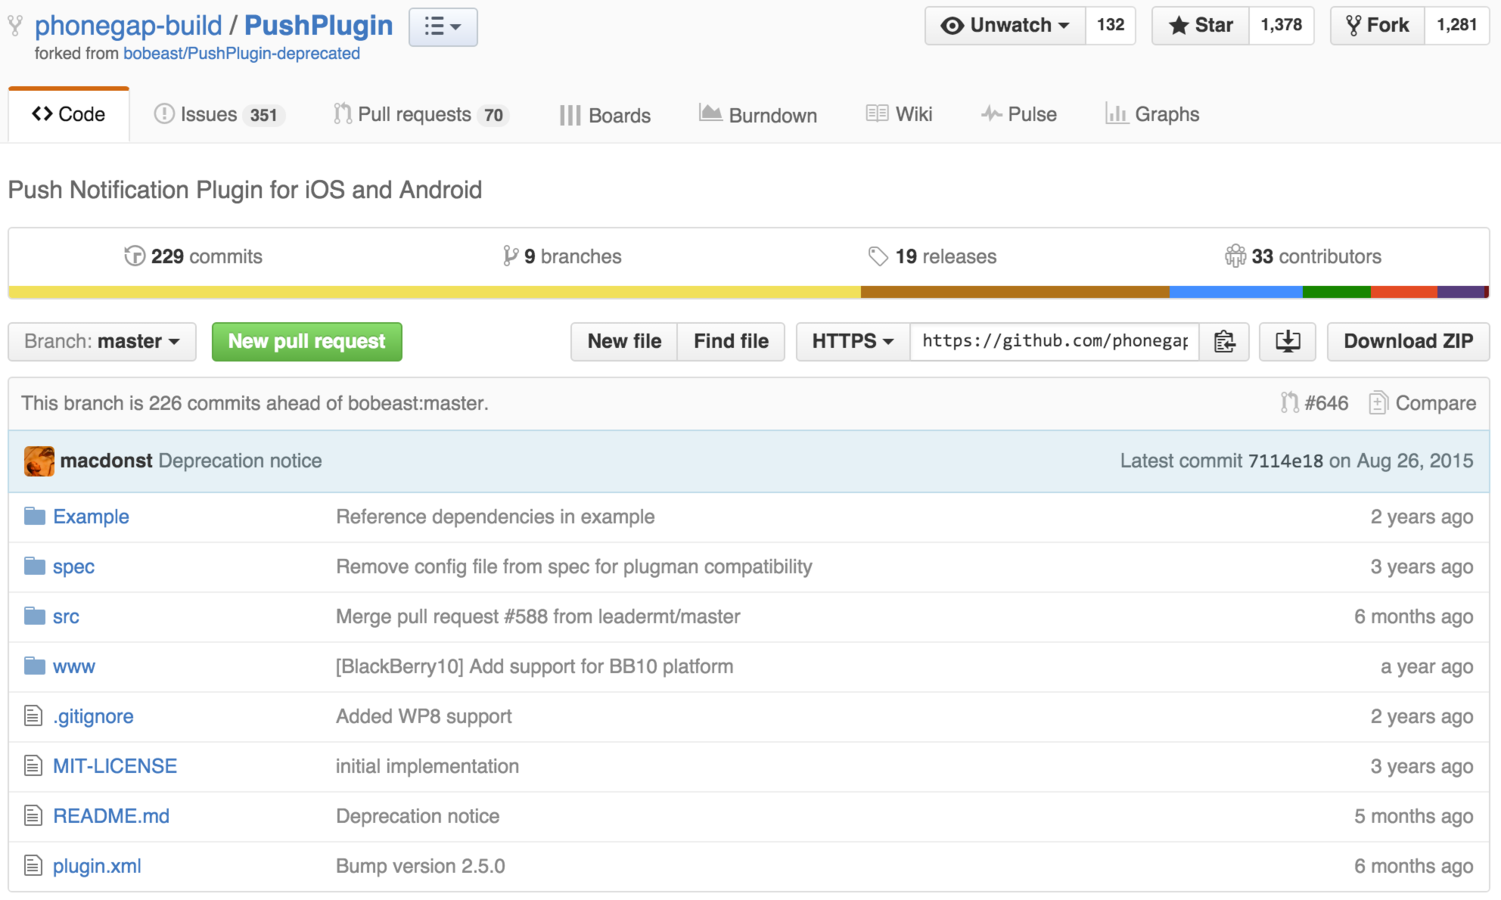The width and height of the screenshot is (1501, 900).
Task: Click the spec folder icon
Action: (35, 566)
